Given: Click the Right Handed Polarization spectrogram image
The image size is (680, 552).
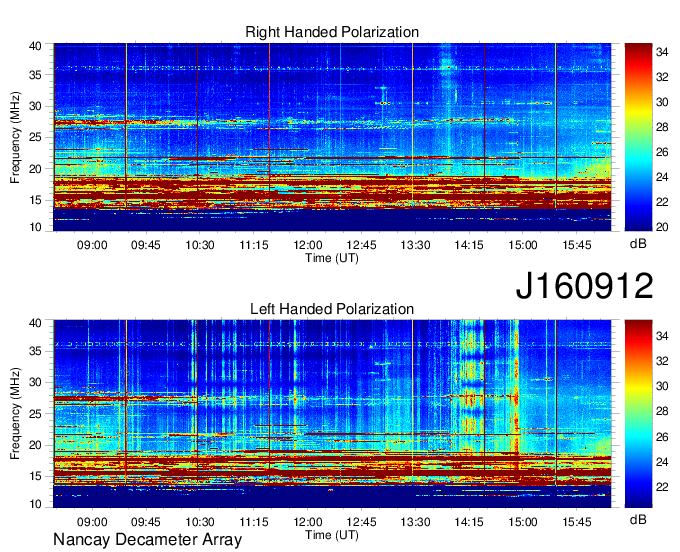Looking at the screenshot, I should (x=332, y=137).
